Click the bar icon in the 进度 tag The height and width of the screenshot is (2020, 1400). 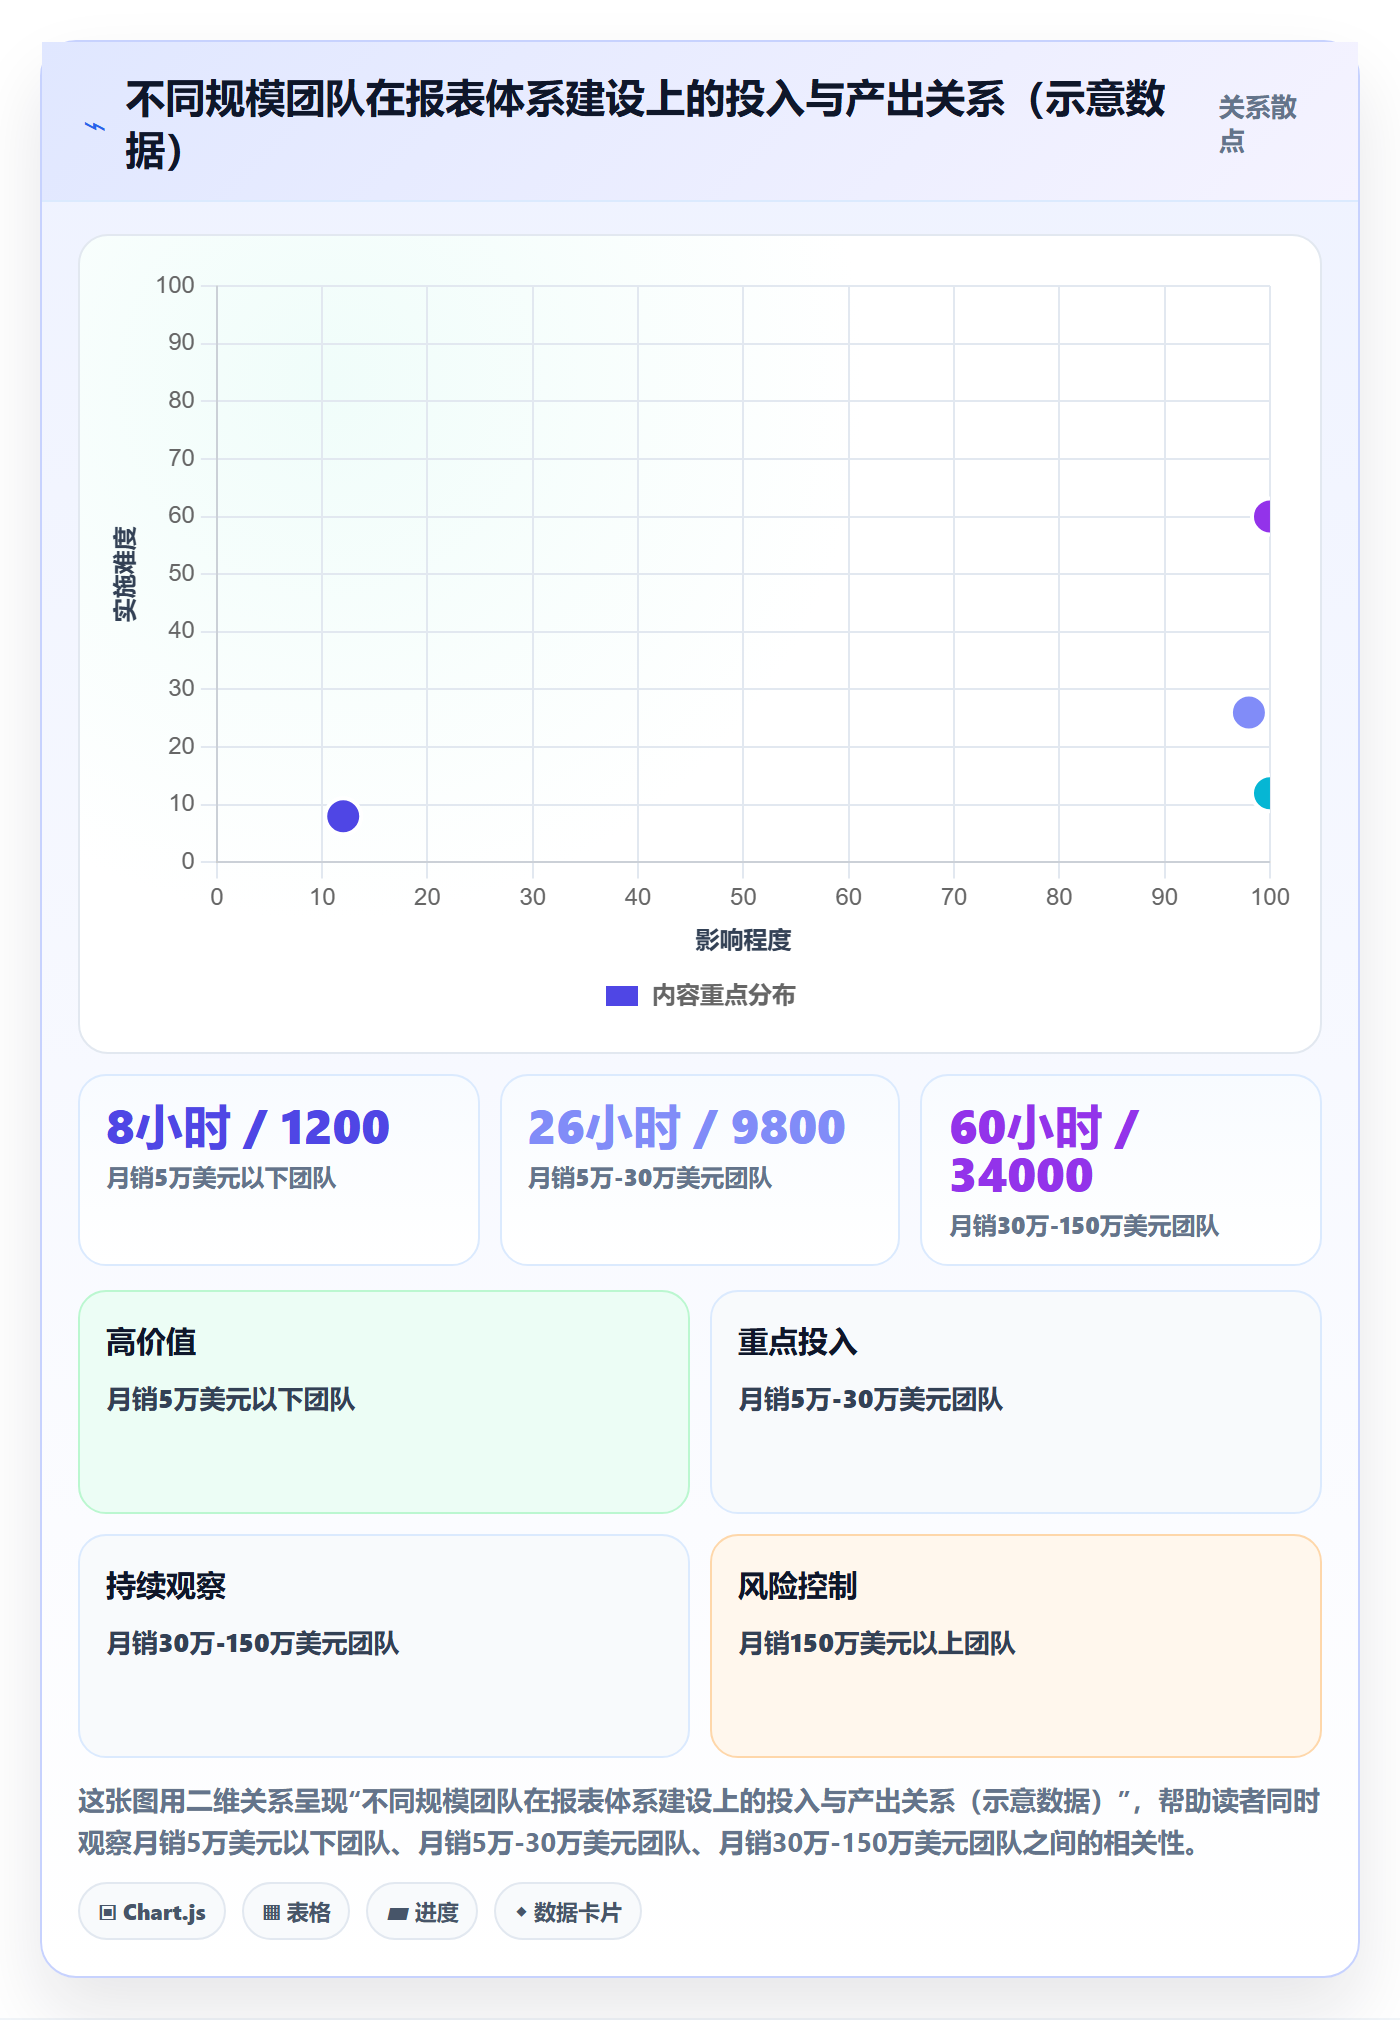pos(398,1914)
